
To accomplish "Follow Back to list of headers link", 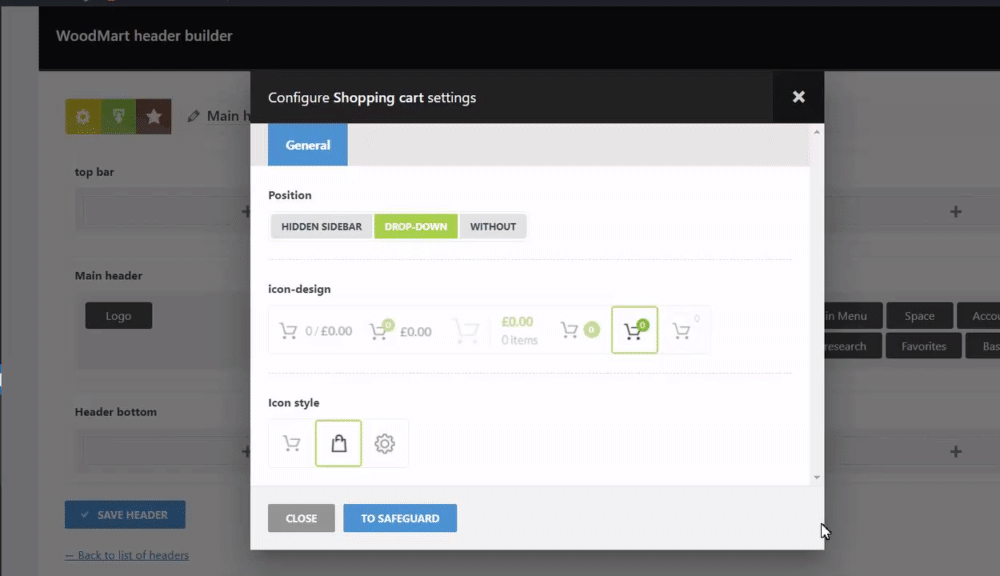I will (x=127, y=555).
